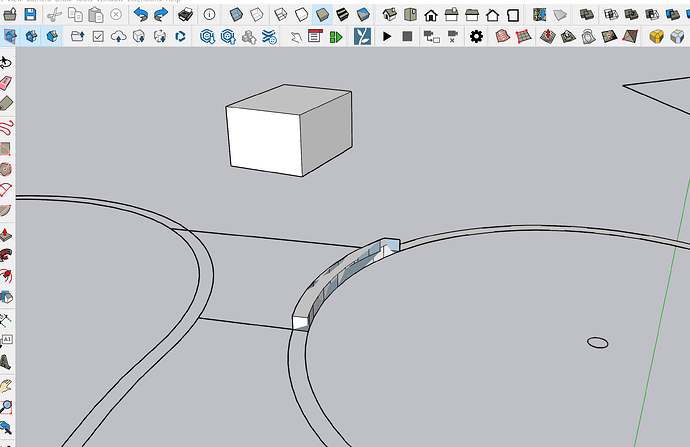Click the blue-white plant logo icon

point(362,36)
